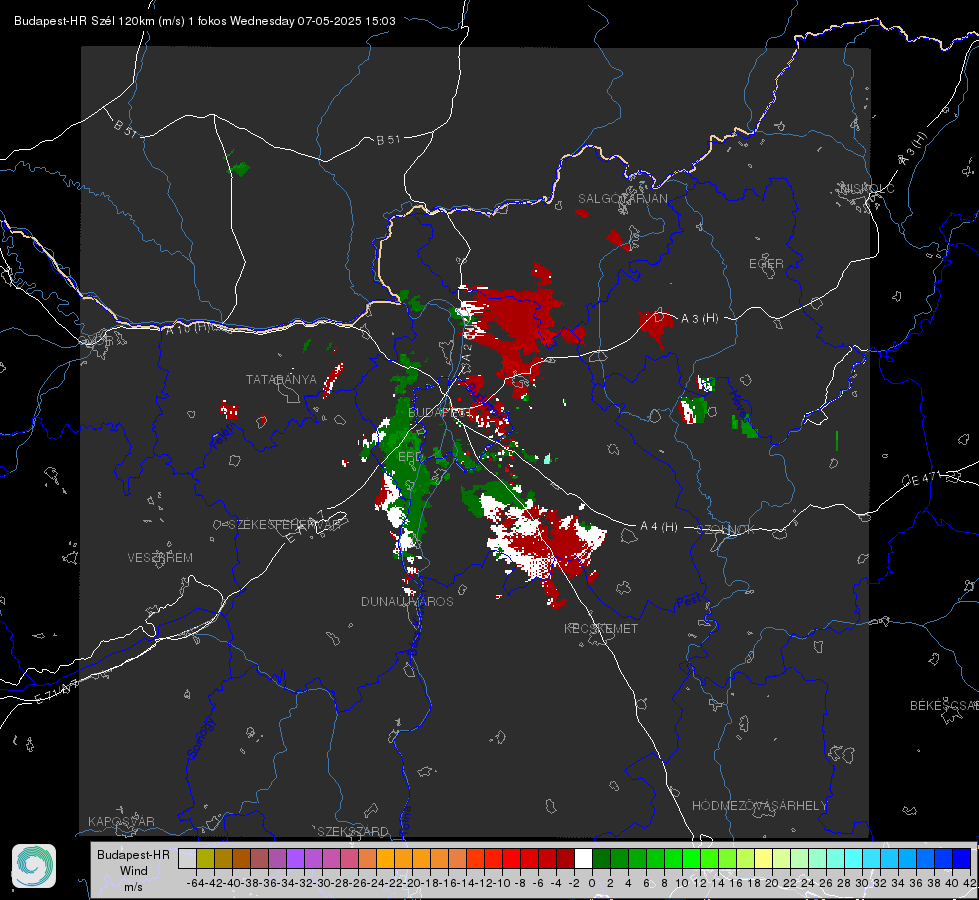Select the olive swatch right of -64
The width and height of the screenshot is (979, 900).
[x=205, y=859]
